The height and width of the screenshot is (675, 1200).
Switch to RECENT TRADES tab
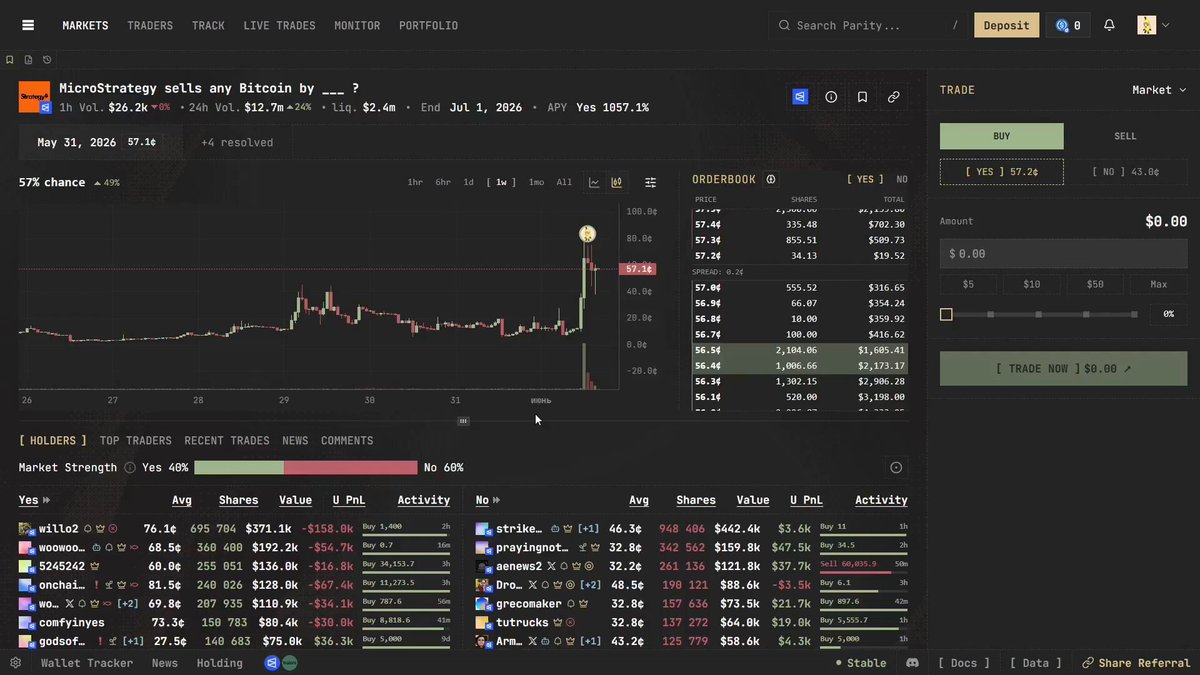pyautogui.click(x=227, y=440)
